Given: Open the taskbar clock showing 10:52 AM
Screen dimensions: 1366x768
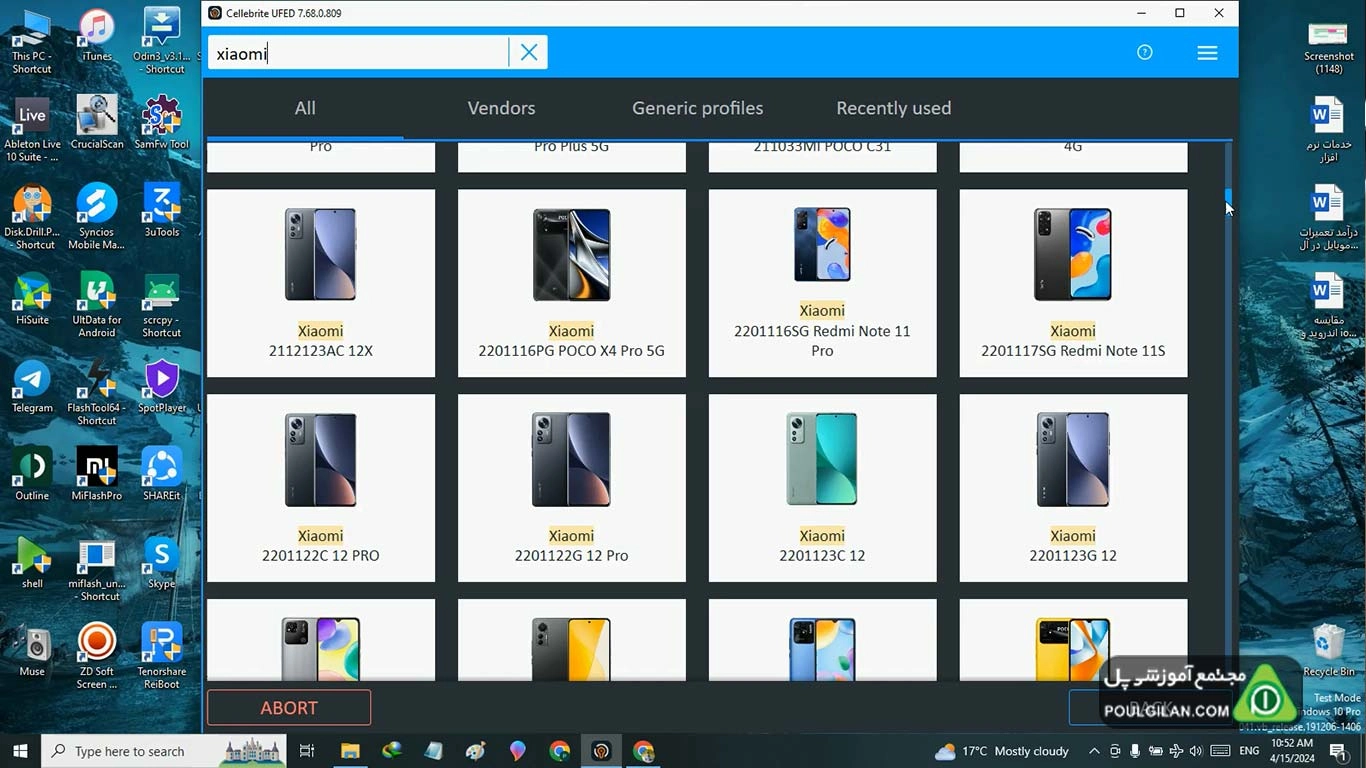Looking at the screenshot, I should click(x=1293, y=751).
